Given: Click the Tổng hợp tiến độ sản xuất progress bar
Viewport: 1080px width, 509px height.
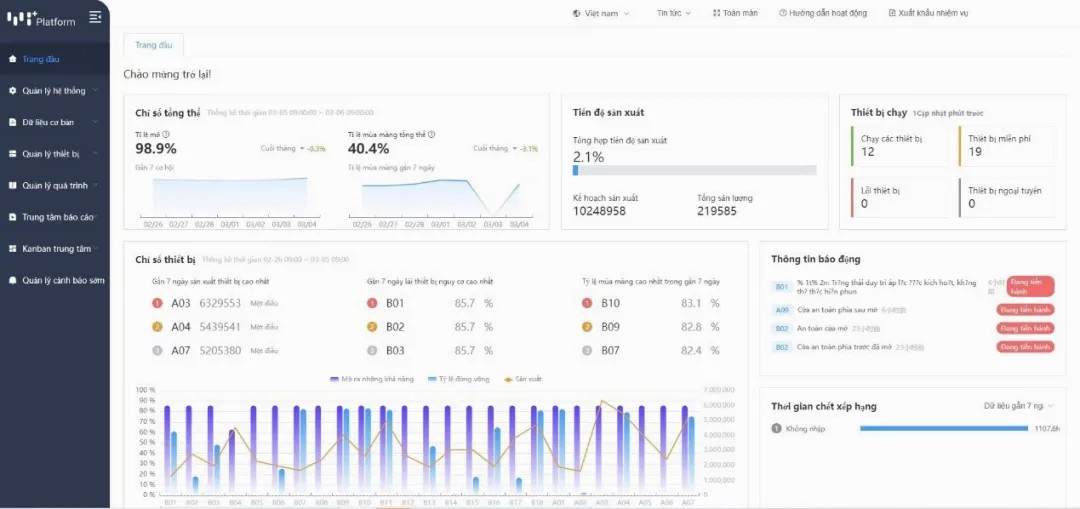Looking at the screenshot, I should (694, 170).
